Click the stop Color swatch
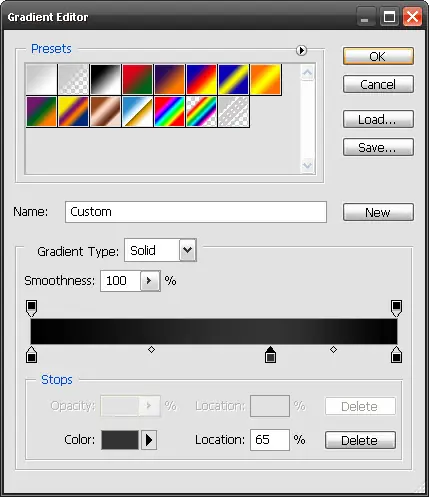 coord(120,440)
